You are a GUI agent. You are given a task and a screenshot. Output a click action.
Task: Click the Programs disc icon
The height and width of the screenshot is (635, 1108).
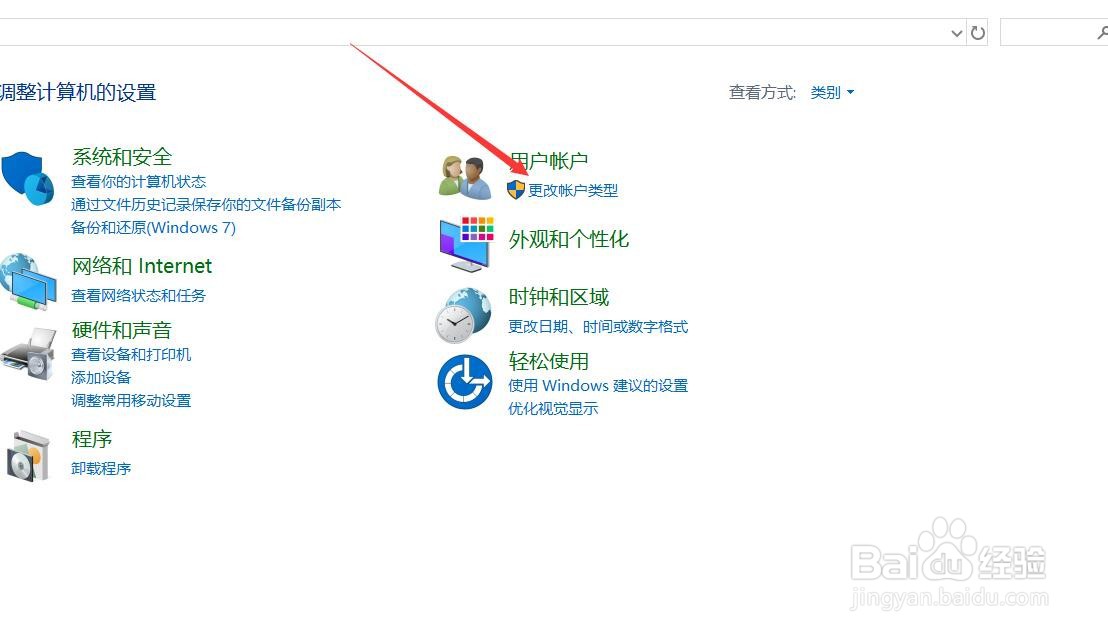point(28,456)
